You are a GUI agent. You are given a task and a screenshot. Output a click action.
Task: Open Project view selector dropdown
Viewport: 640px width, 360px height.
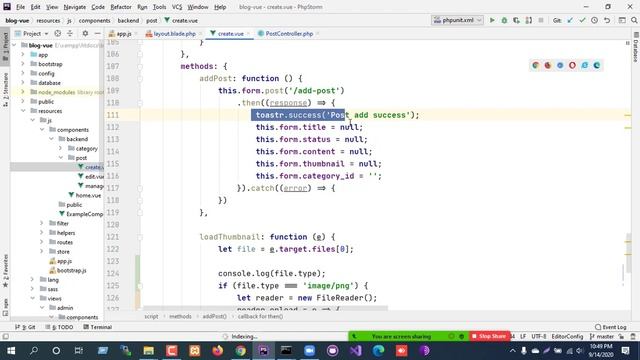pos(32,33)
